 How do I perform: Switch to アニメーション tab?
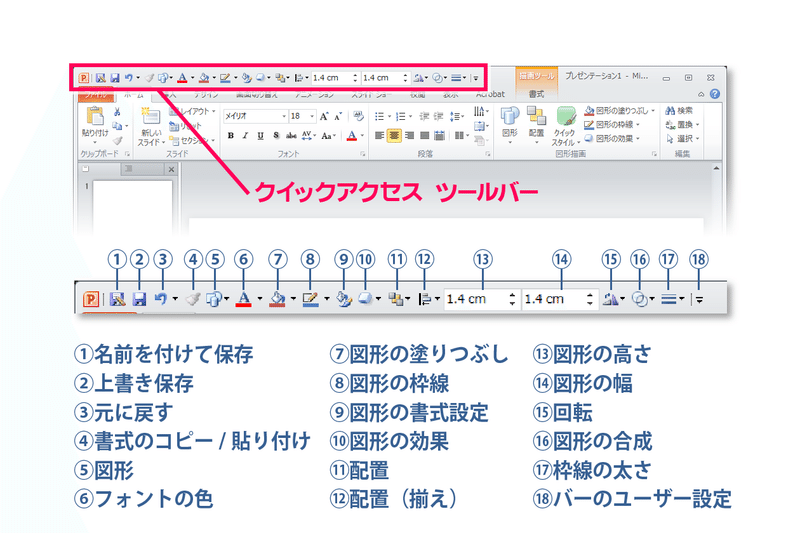pyautogui.click(x=314, y=95)
